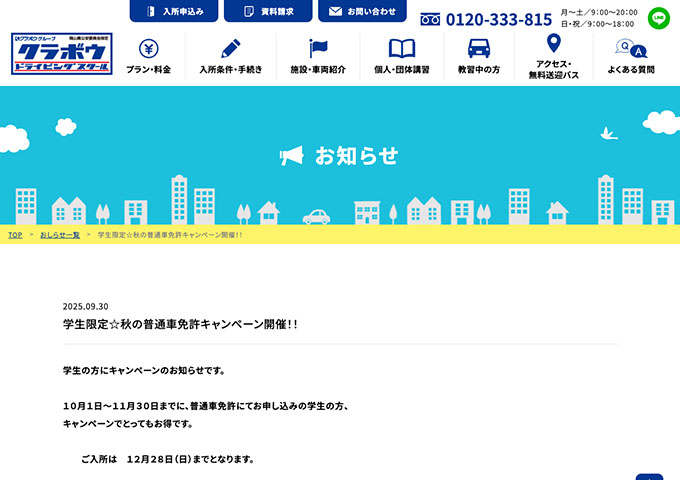Go to TOP in the breadcrumb
680x480 pixels.
pos(15,235)
